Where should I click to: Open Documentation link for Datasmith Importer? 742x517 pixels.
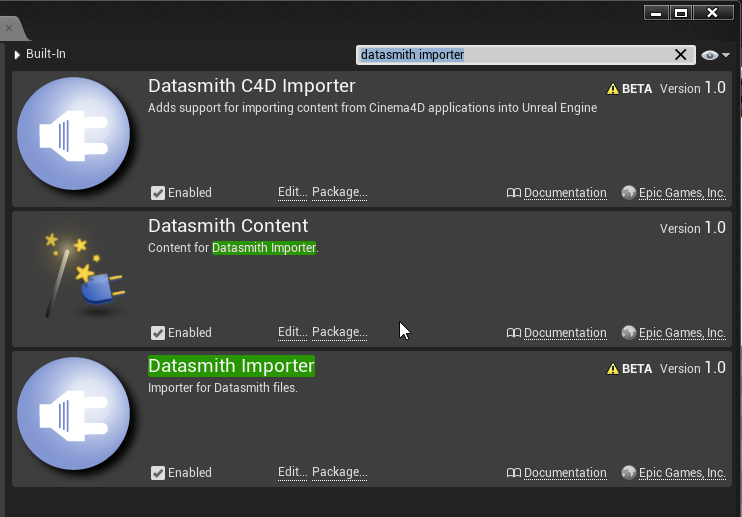tap(565, 473)
